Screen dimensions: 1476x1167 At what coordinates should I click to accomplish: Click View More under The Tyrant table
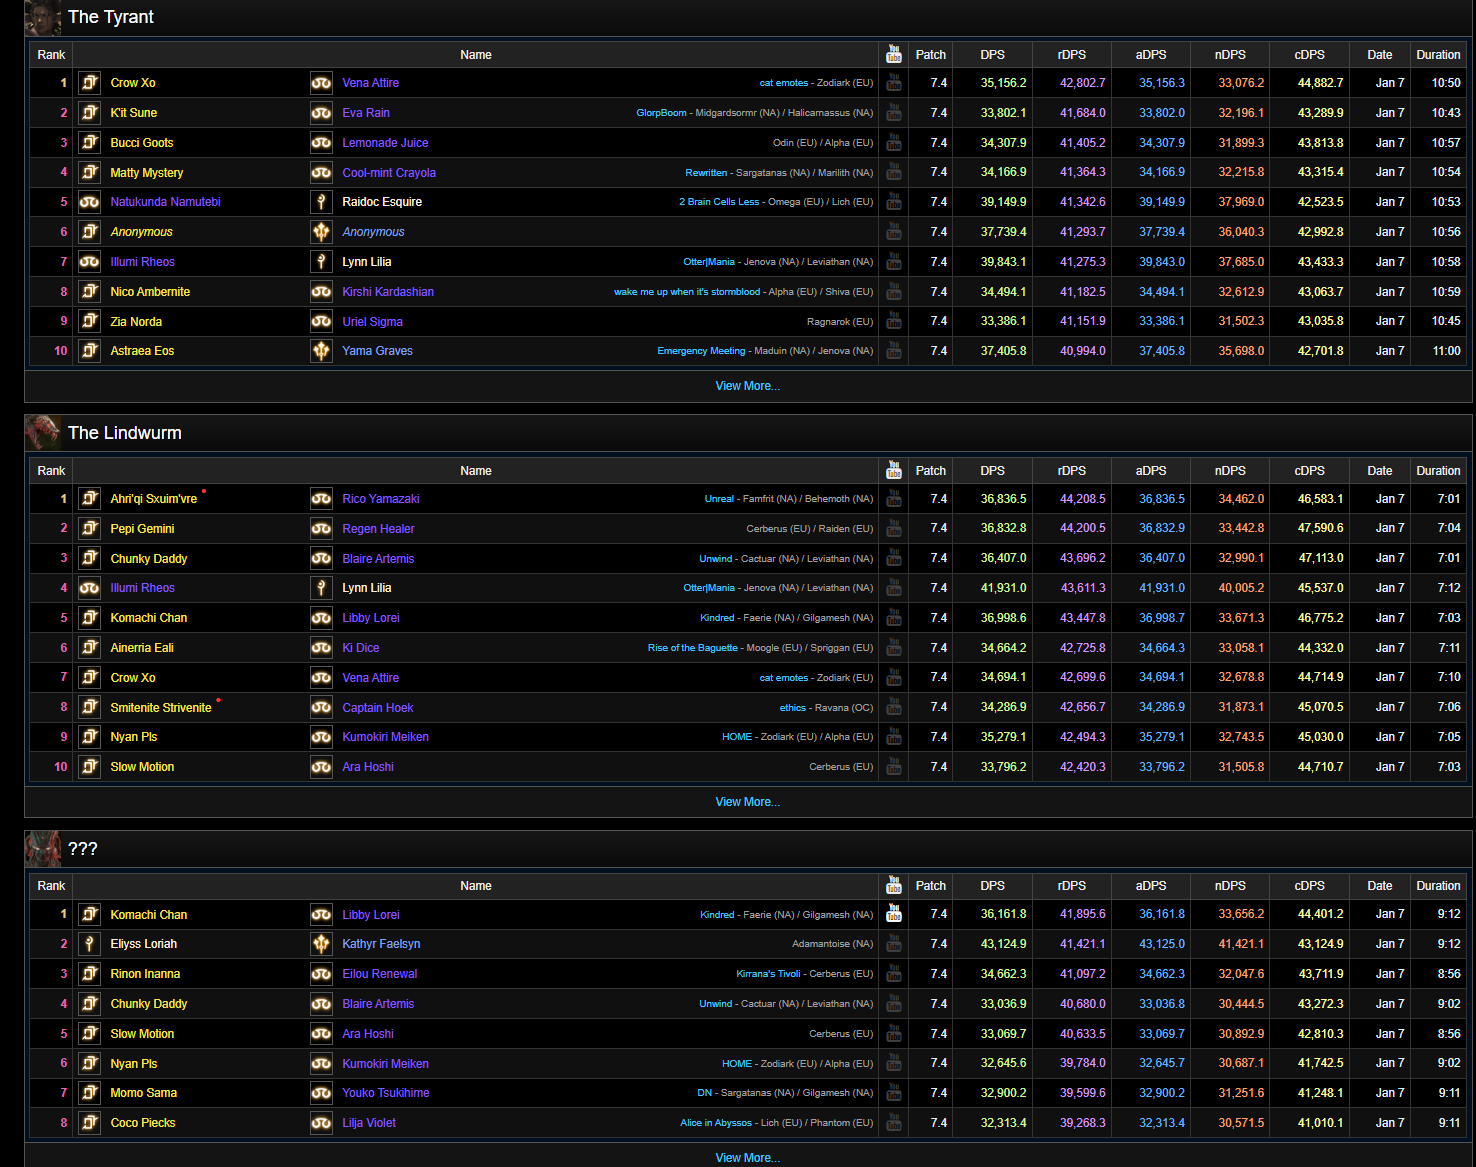click(748, 386)
